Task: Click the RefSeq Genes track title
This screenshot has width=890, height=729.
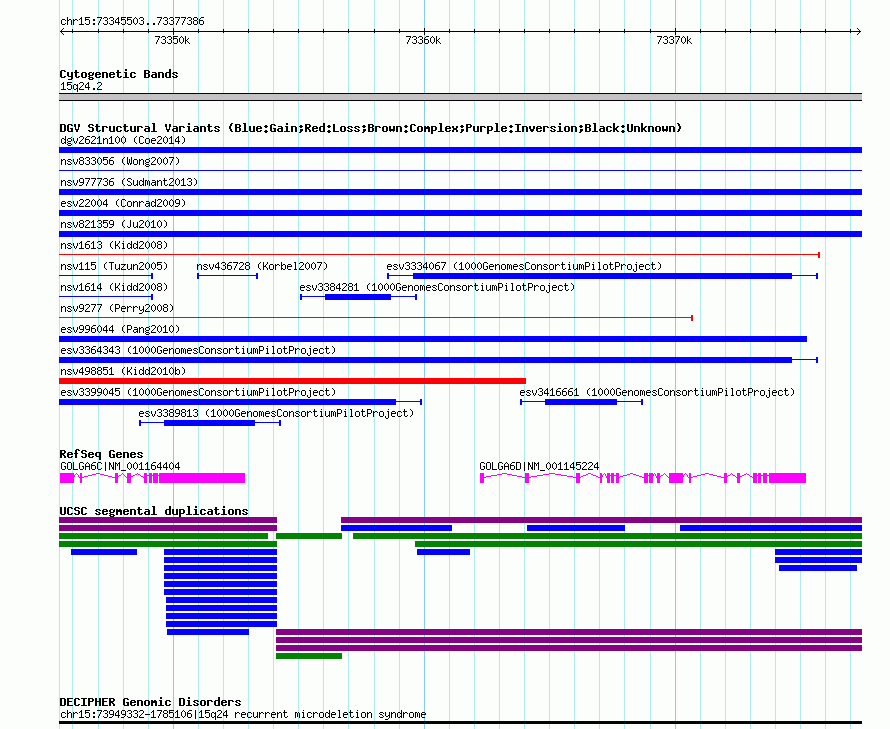Action: (101, 454)
